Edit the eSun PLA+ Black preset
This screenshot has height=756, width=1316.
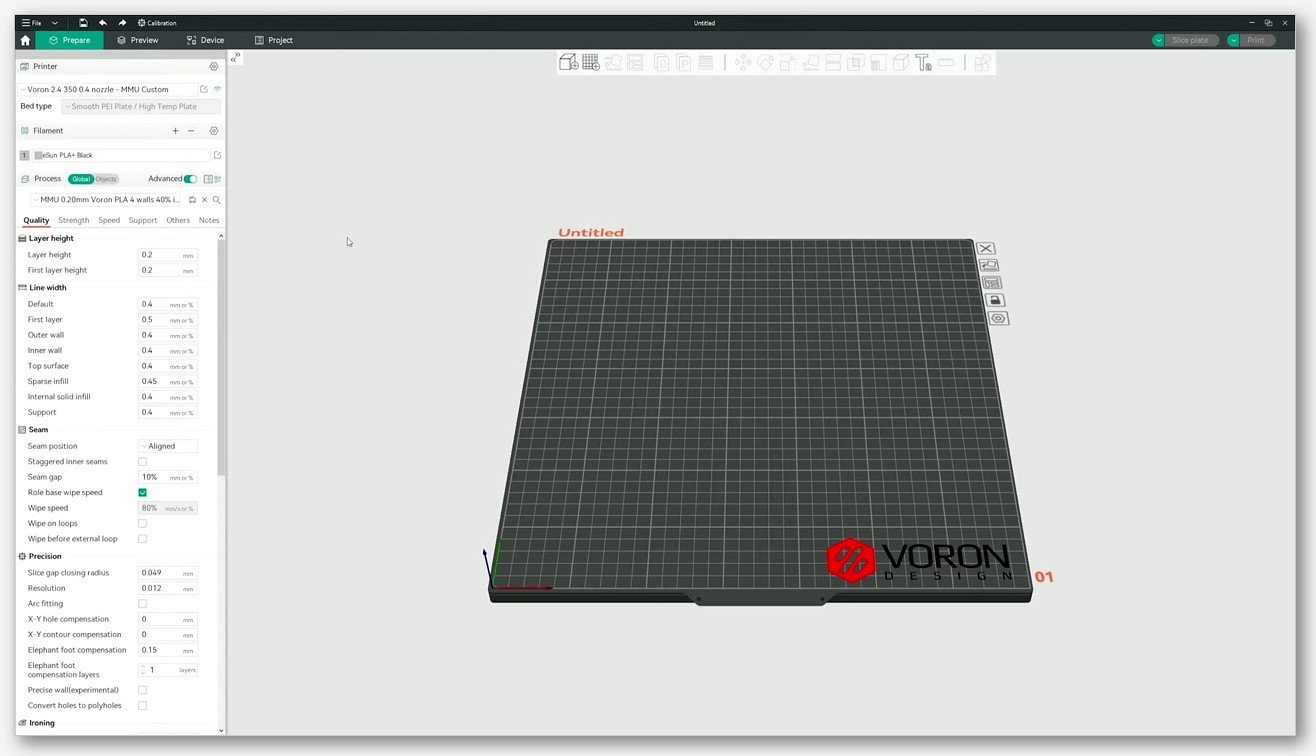(x=217, y=155)
